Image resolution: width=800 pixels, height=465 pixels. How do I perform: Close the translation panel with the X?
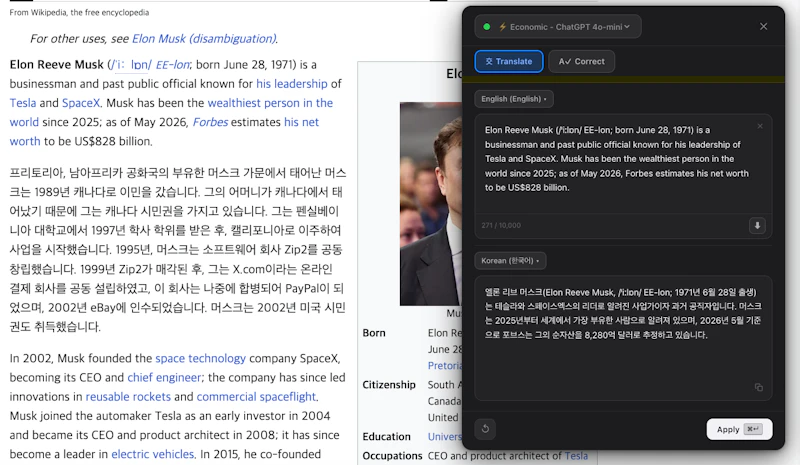(763, 27)
